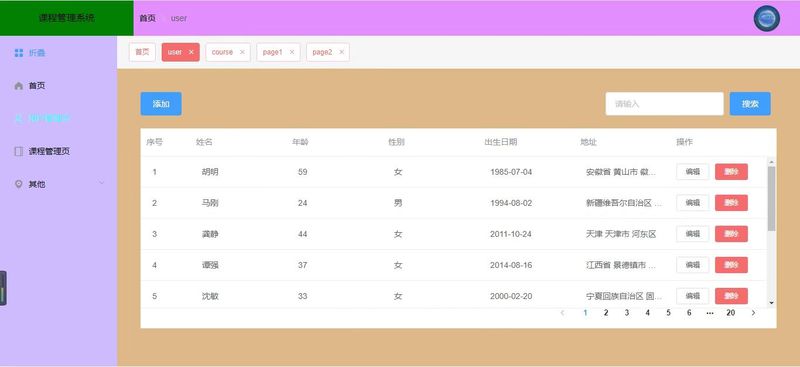Close the page1 tab with its X
800x367 pixels.
click(292, 52)
